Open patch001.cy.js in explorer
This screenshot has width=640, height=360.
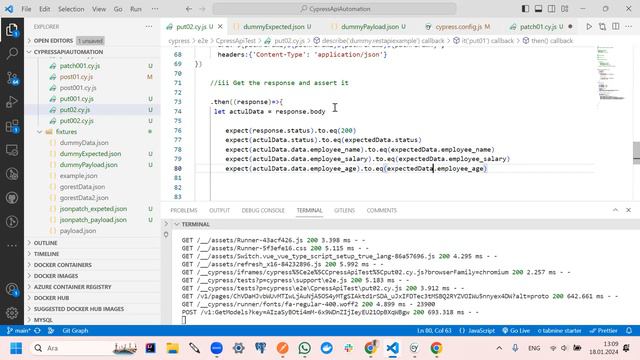coord(80,66)
